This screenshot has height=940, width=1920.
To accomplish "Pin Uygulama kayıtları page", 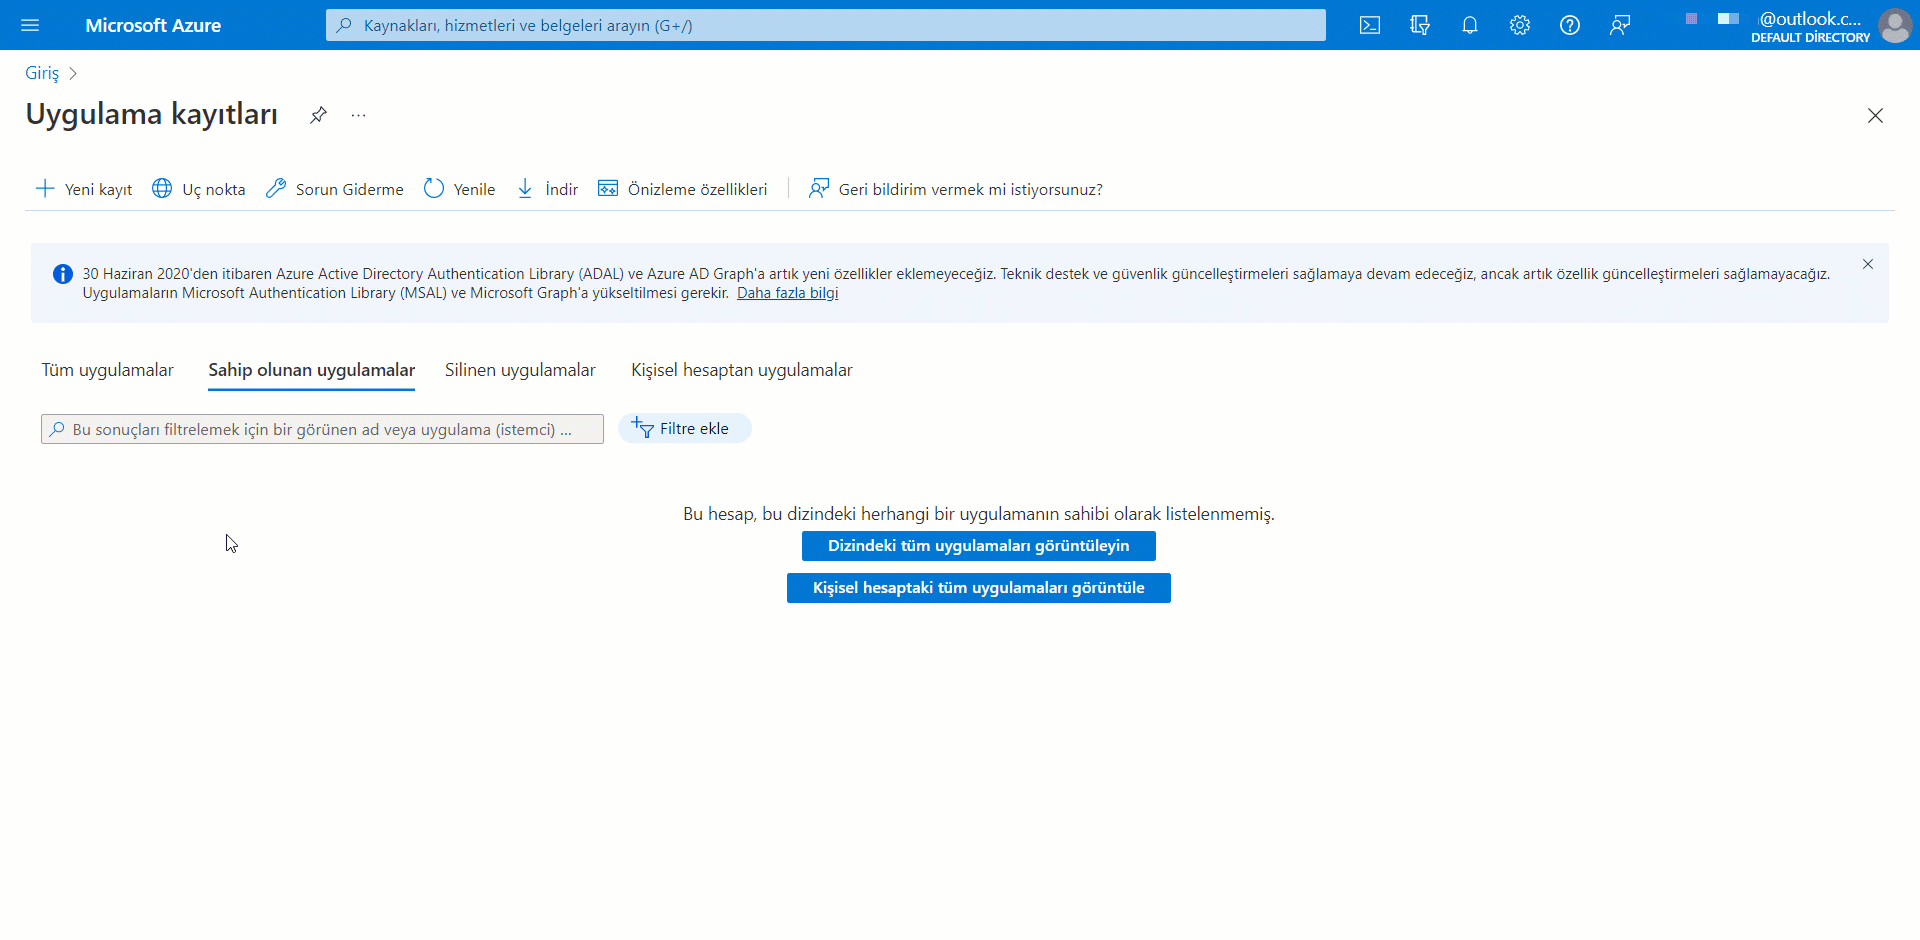I will tap(318, 115).
